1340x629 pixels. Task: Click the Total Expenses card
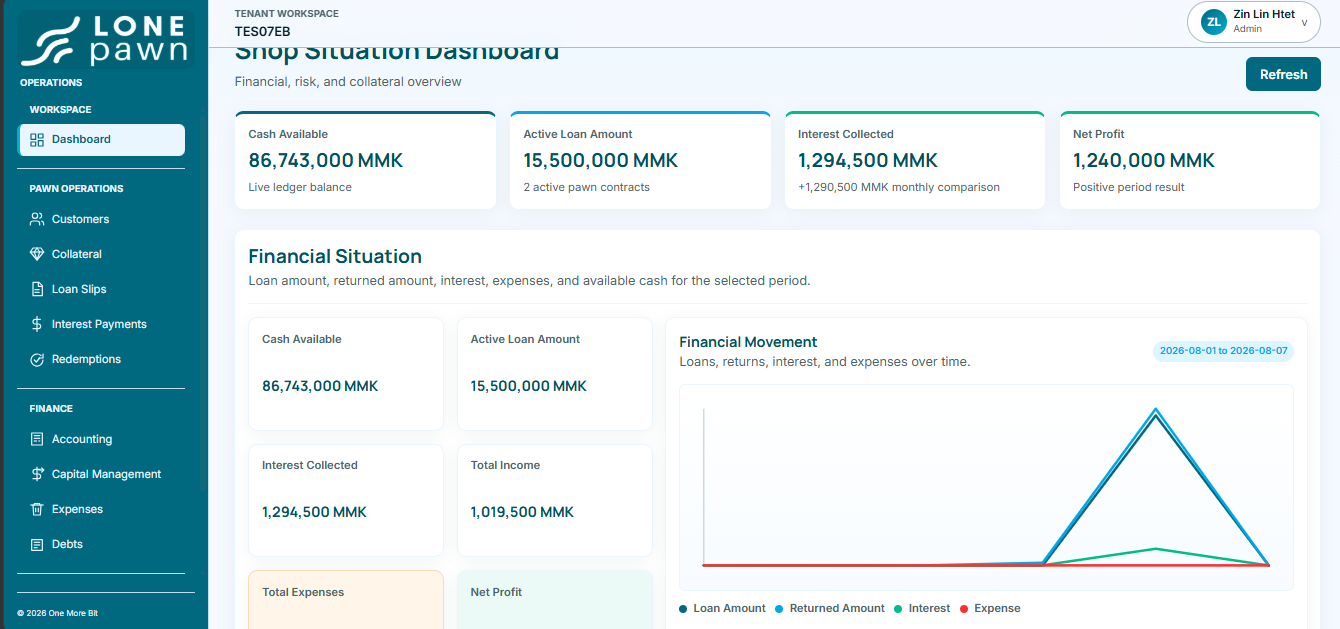pos(346,600)
